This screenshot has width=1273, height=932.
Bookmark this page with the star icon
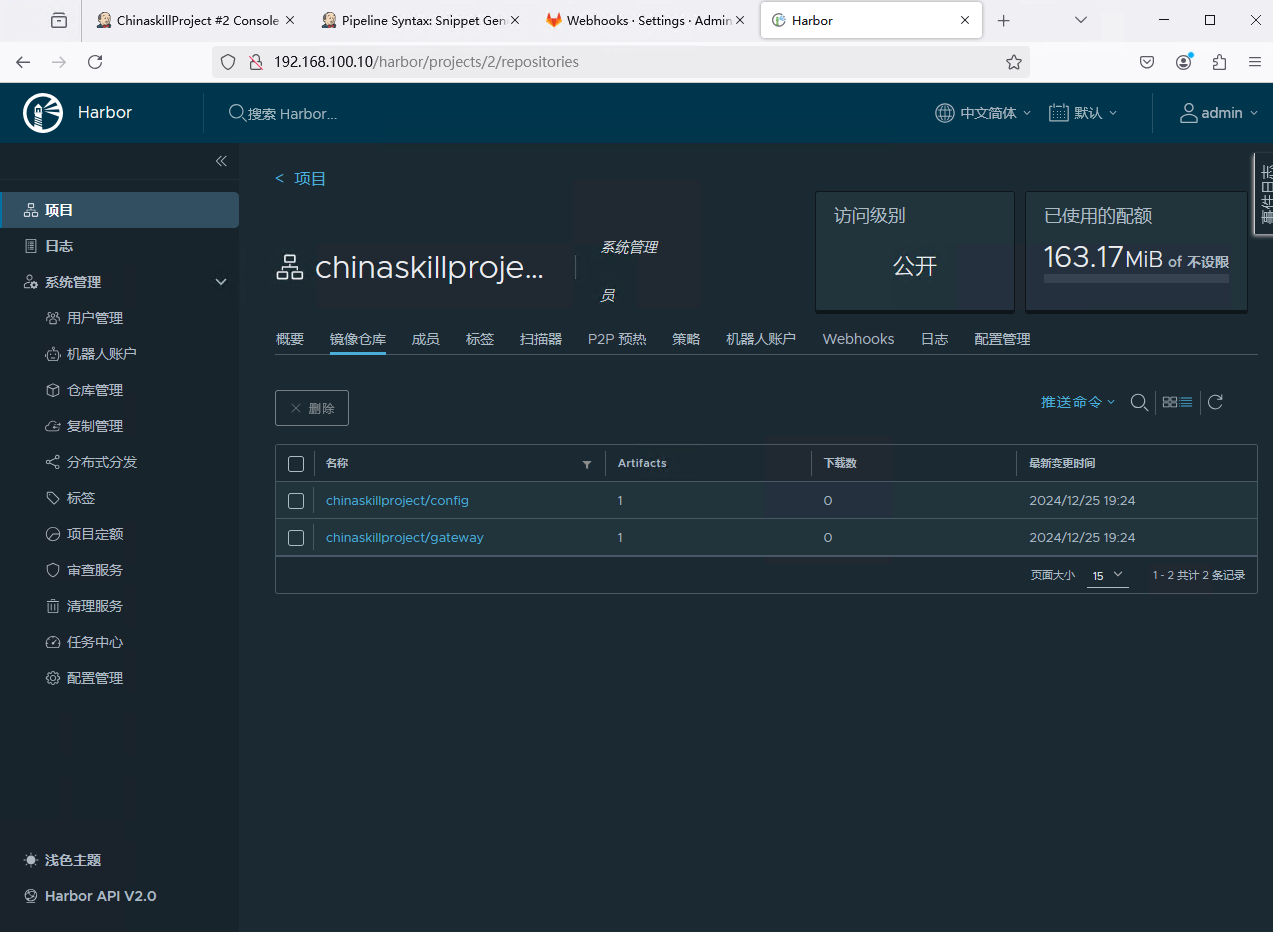(x=1014, y=62)
